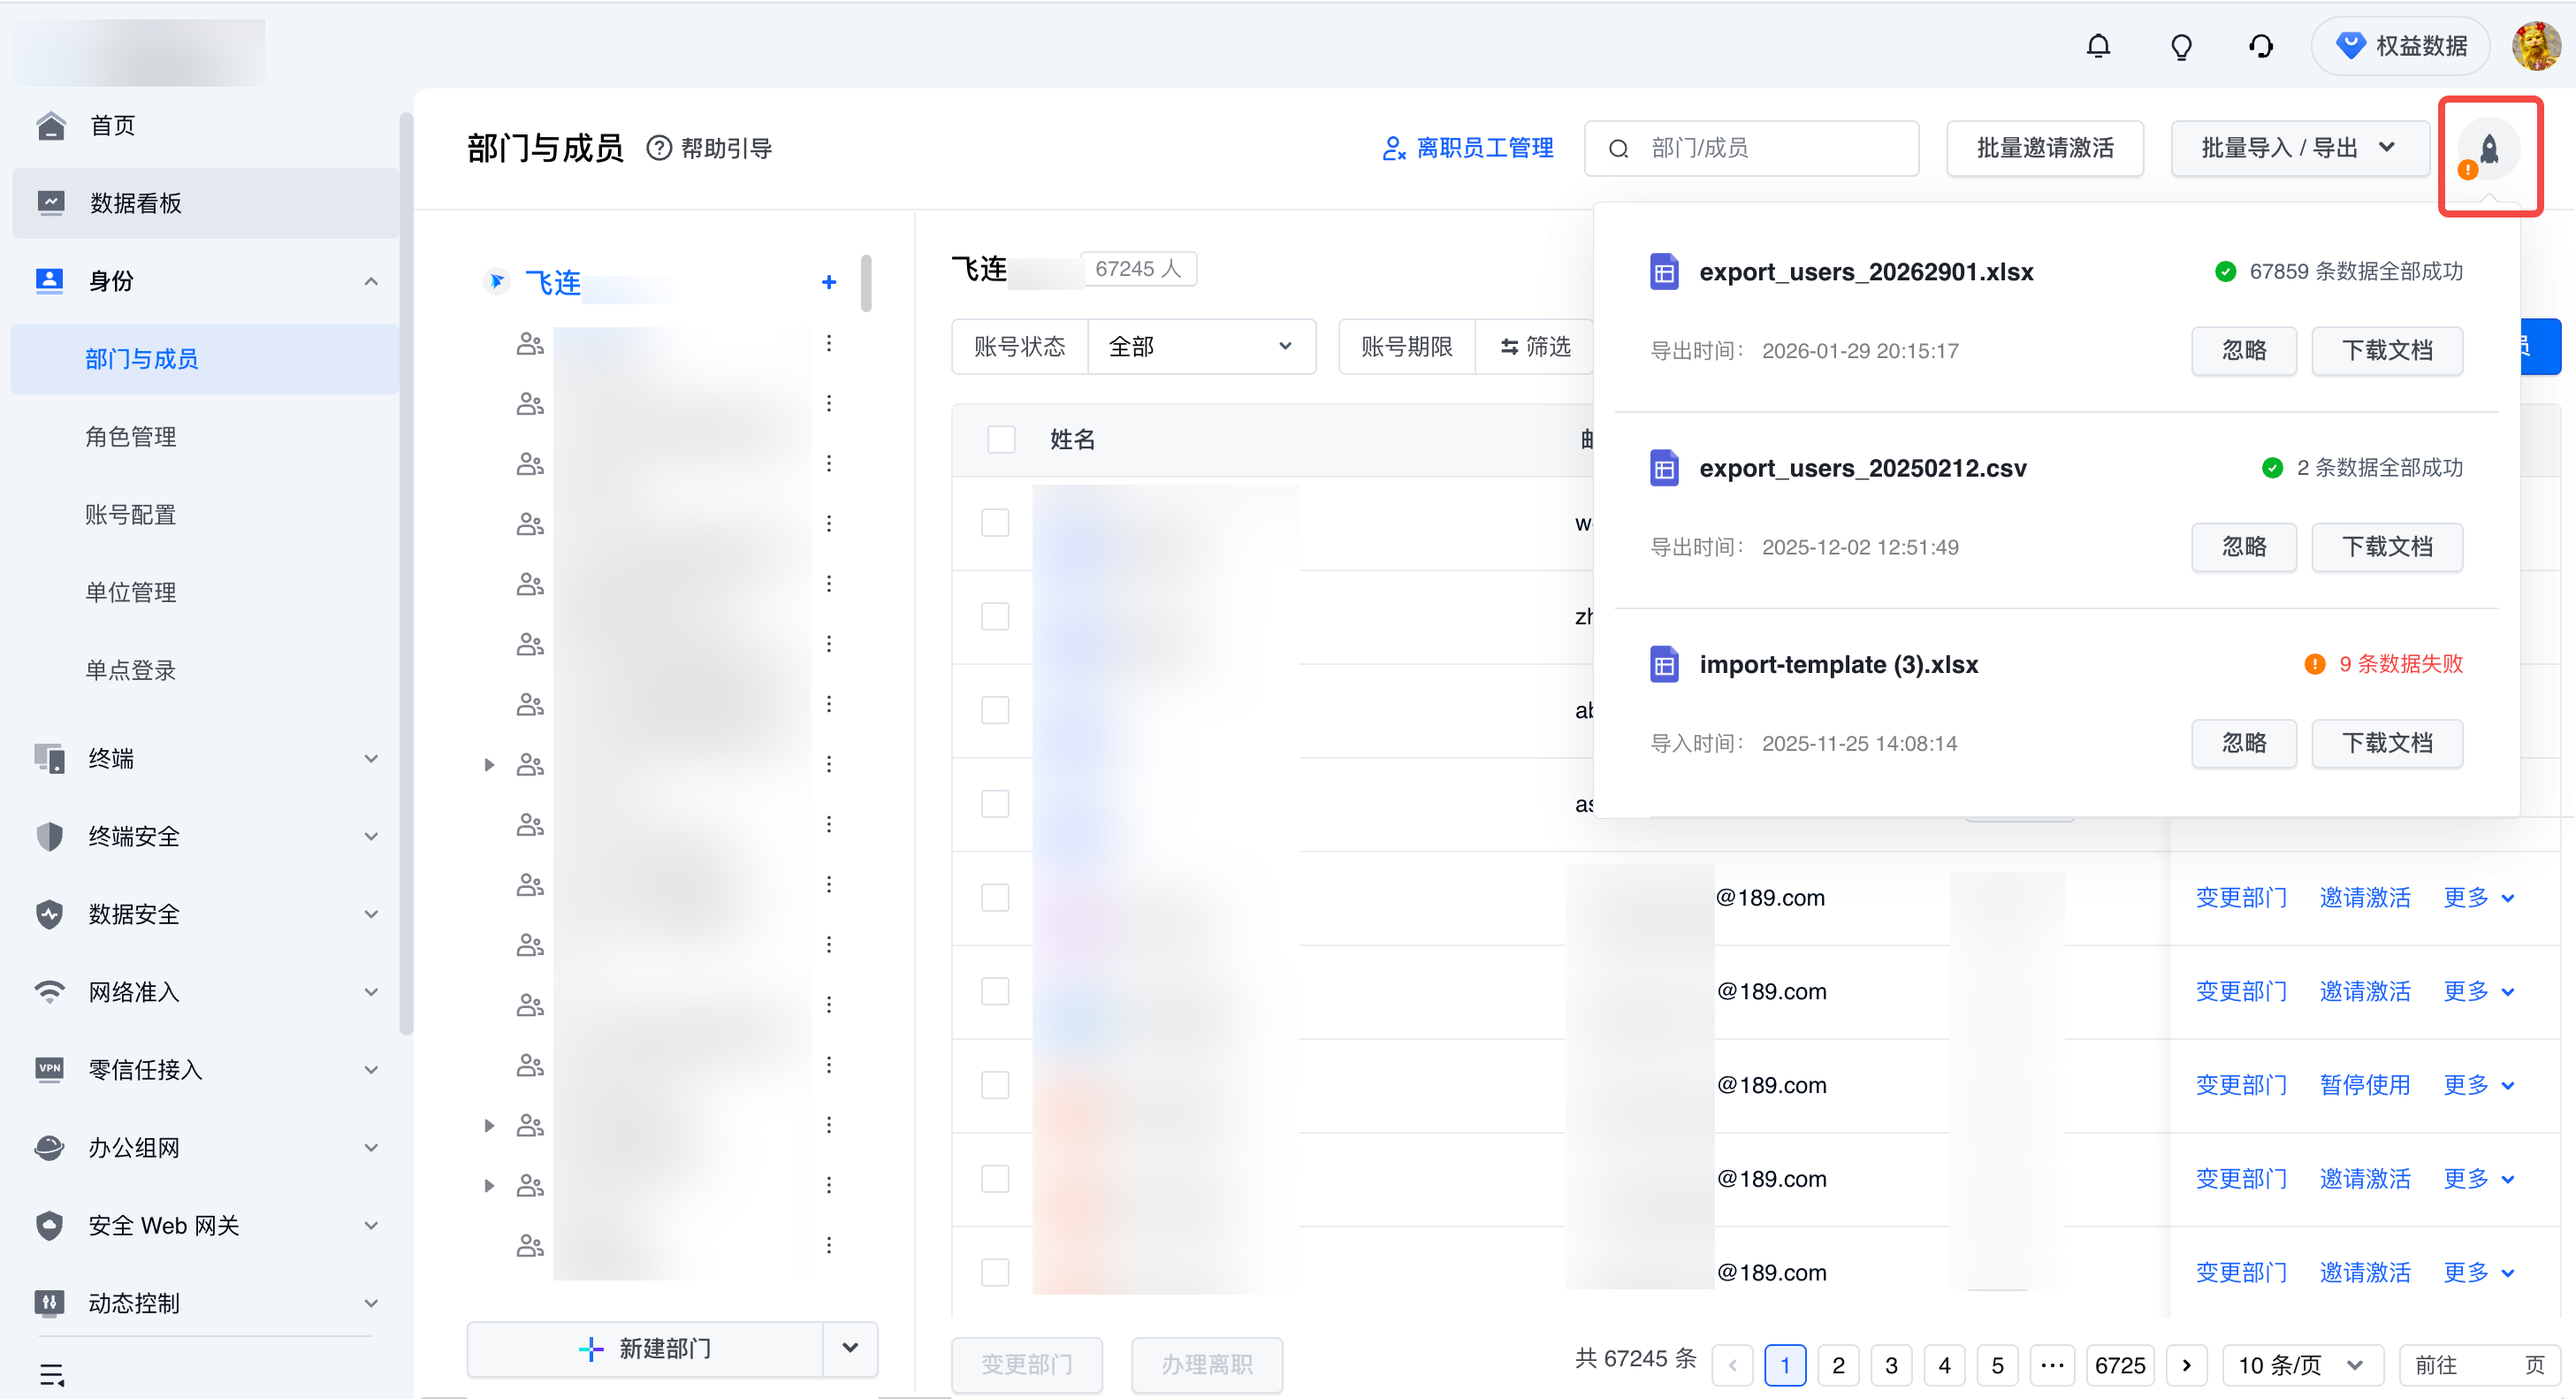
Task: Click the file icon of import-template (3).xlsx
Action: pos(1665,664)
